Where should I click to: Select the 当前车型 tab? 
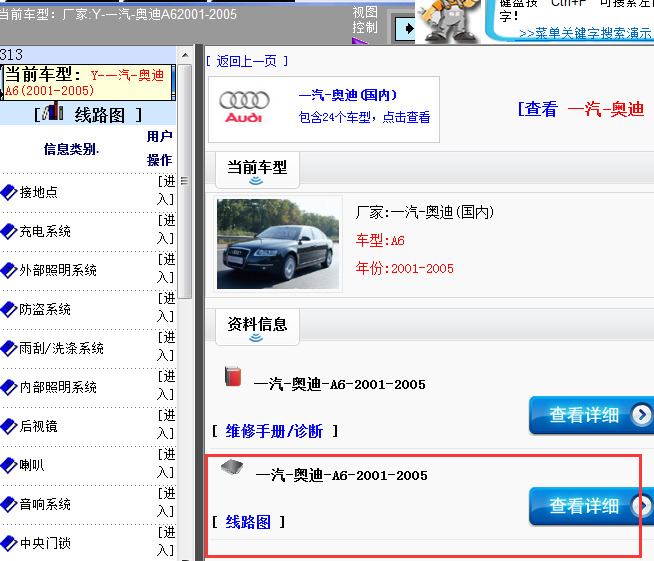[x=257, y=170]
